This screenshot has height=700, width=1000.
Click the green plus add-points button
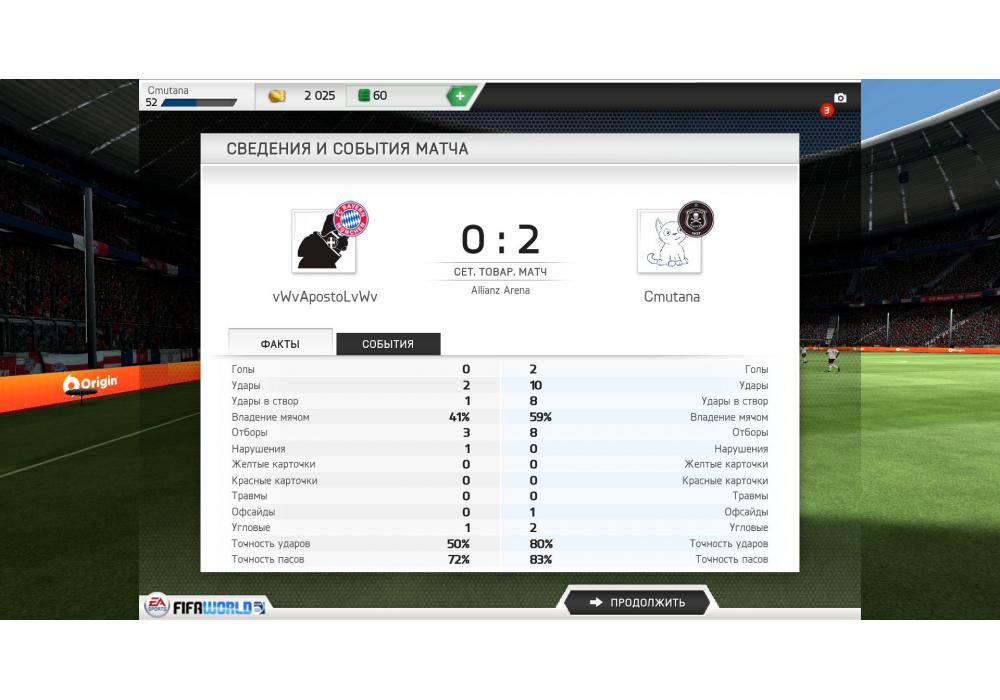[460, 96]
